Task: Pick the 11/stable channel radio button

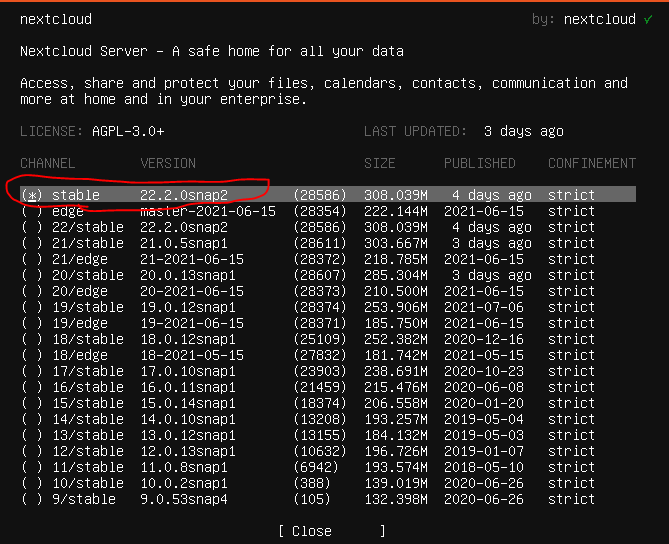Action: 32,467
